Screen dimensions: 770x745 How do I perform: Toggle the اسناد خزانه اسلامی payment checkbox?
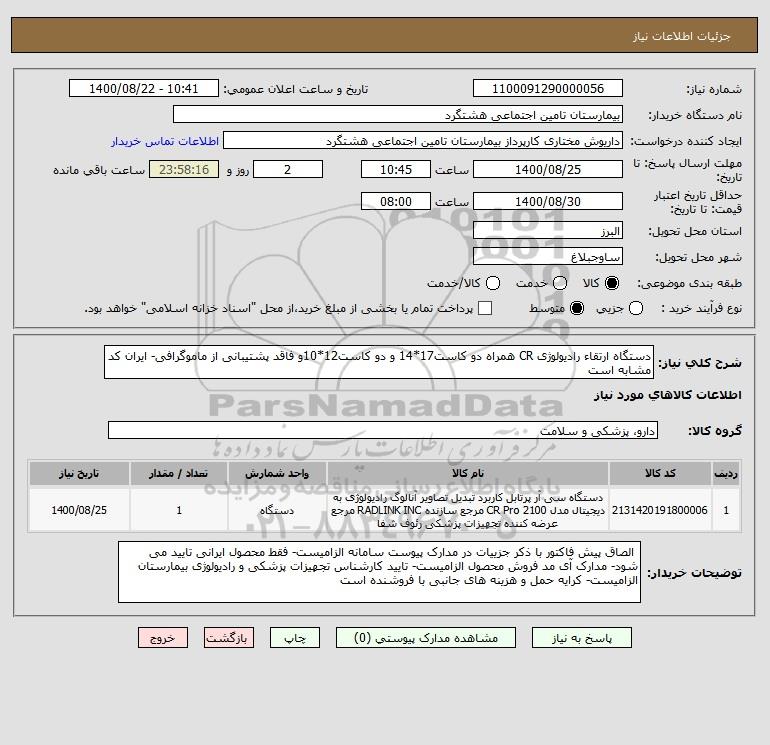pyautogui.click(x=485, y=308)
